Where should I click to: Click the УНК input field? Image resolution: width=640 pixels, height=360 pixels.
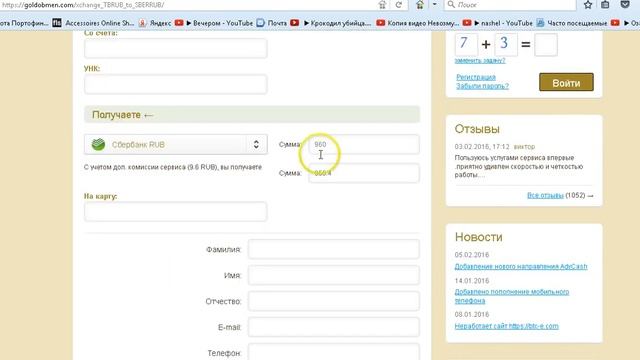pyautogui.click(x=176, y=84)
